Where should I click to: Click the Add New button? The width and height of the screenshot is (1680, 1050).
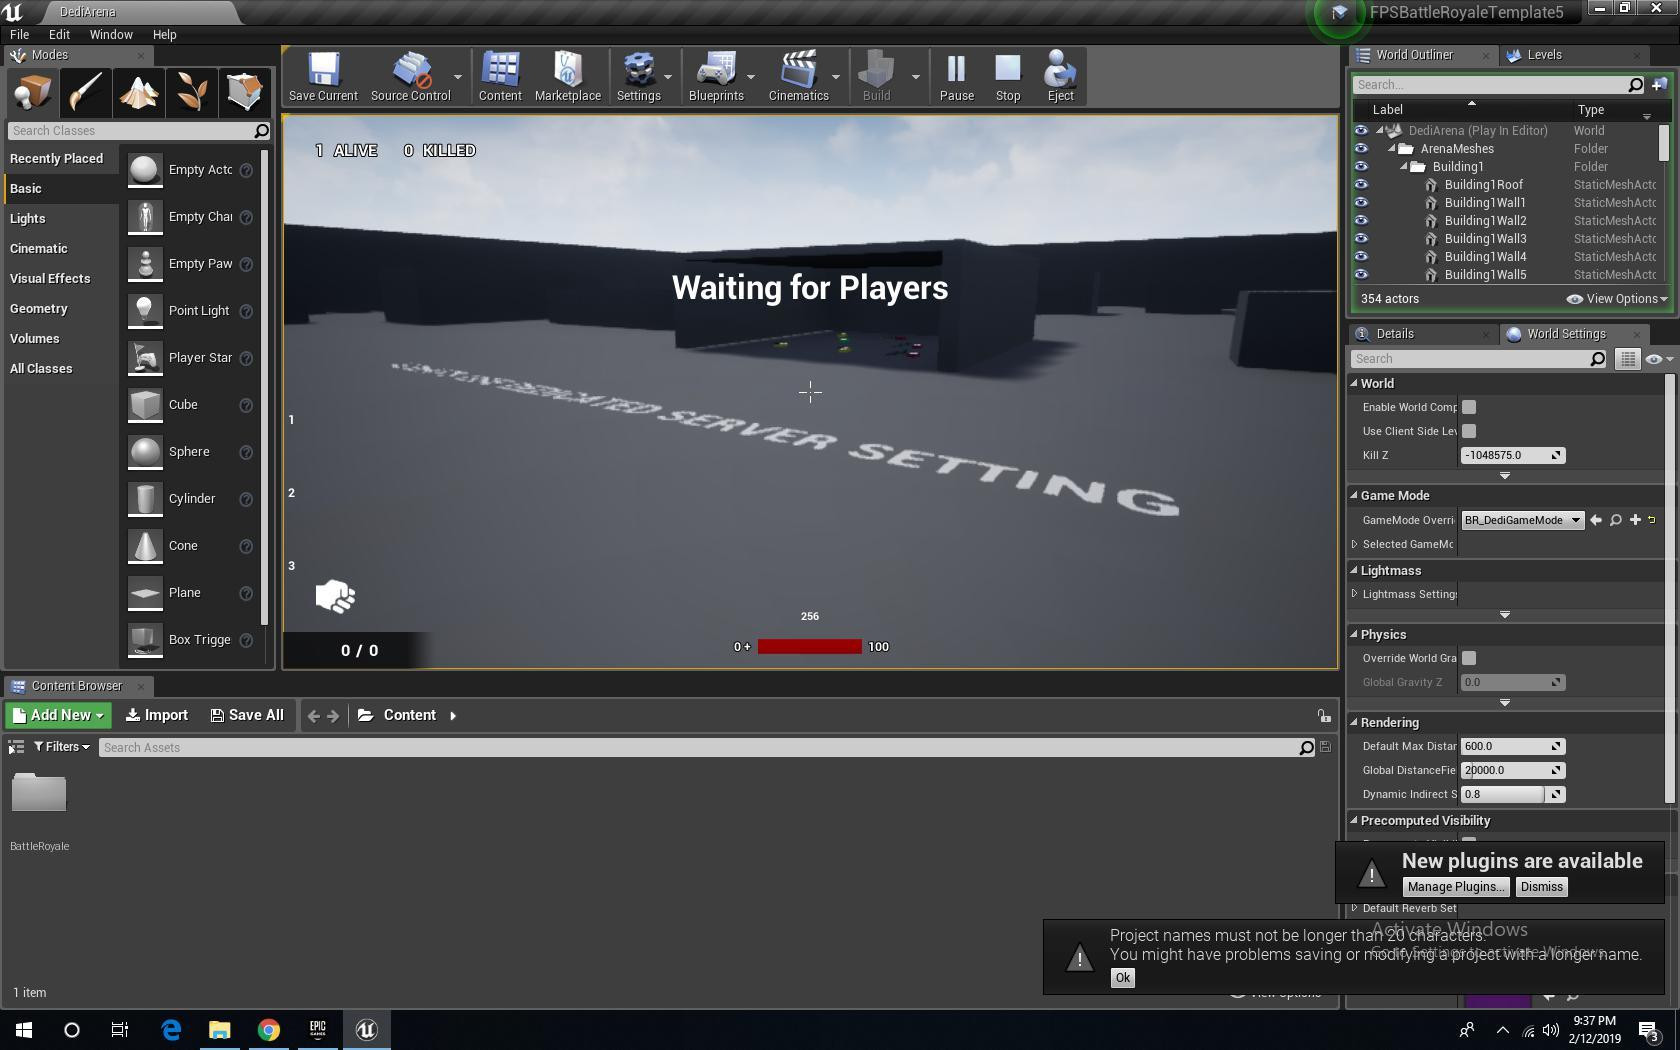pos(58,715)
